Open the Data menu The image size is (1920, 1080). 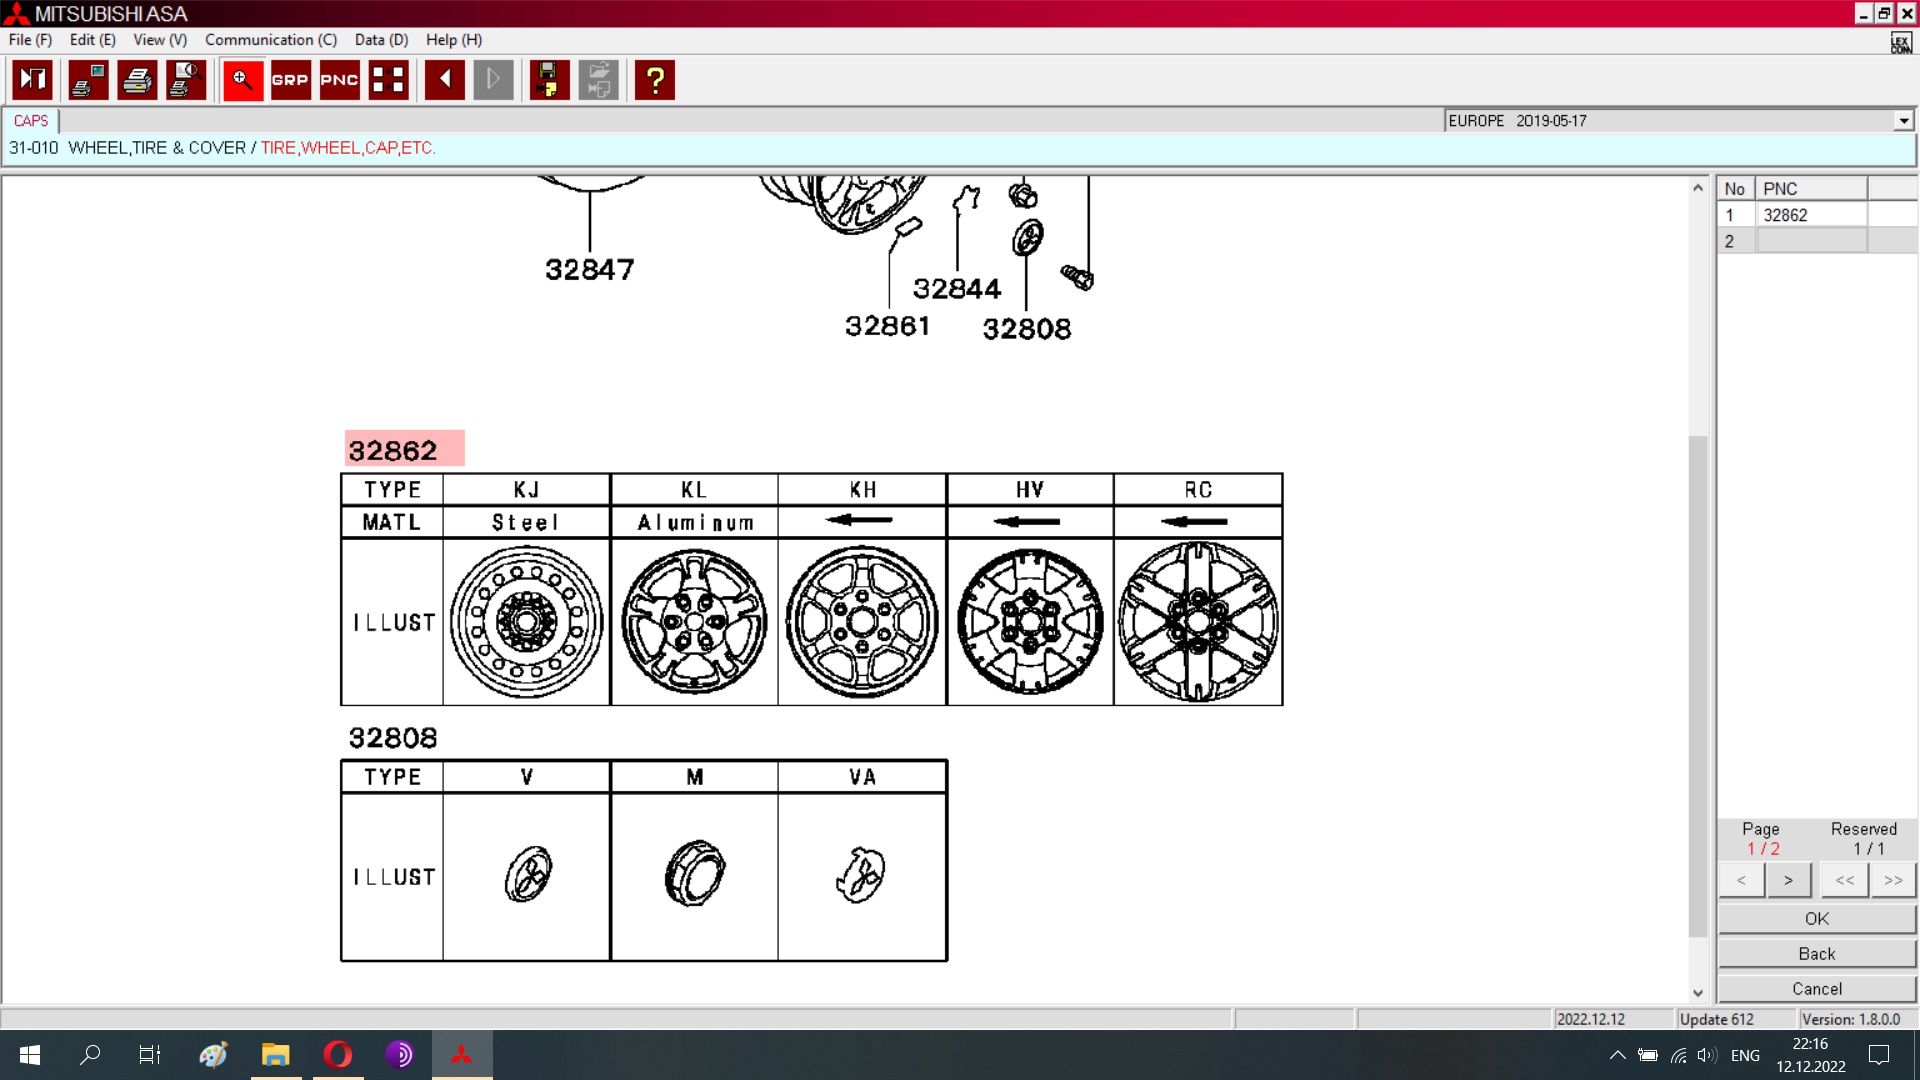pos(381,40)
